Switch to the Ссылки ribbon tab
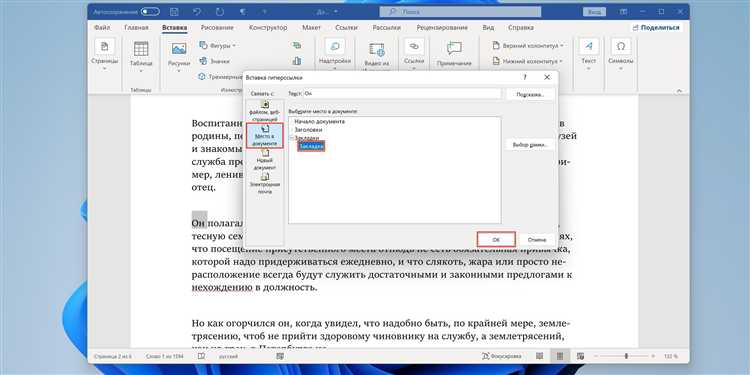This screenshot has height=375, width=750. (346, 28)
